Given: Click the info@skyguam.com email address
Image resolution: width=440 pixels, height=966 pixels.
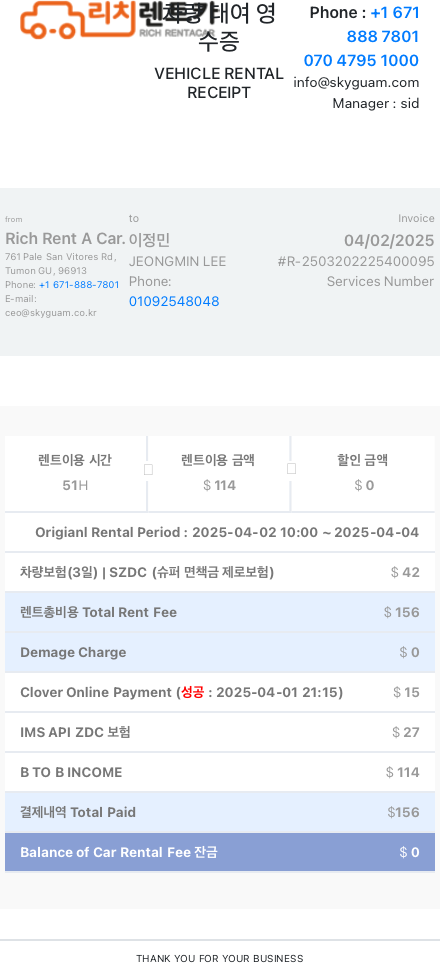Looking at the screenshot, I should pos(356,83).
